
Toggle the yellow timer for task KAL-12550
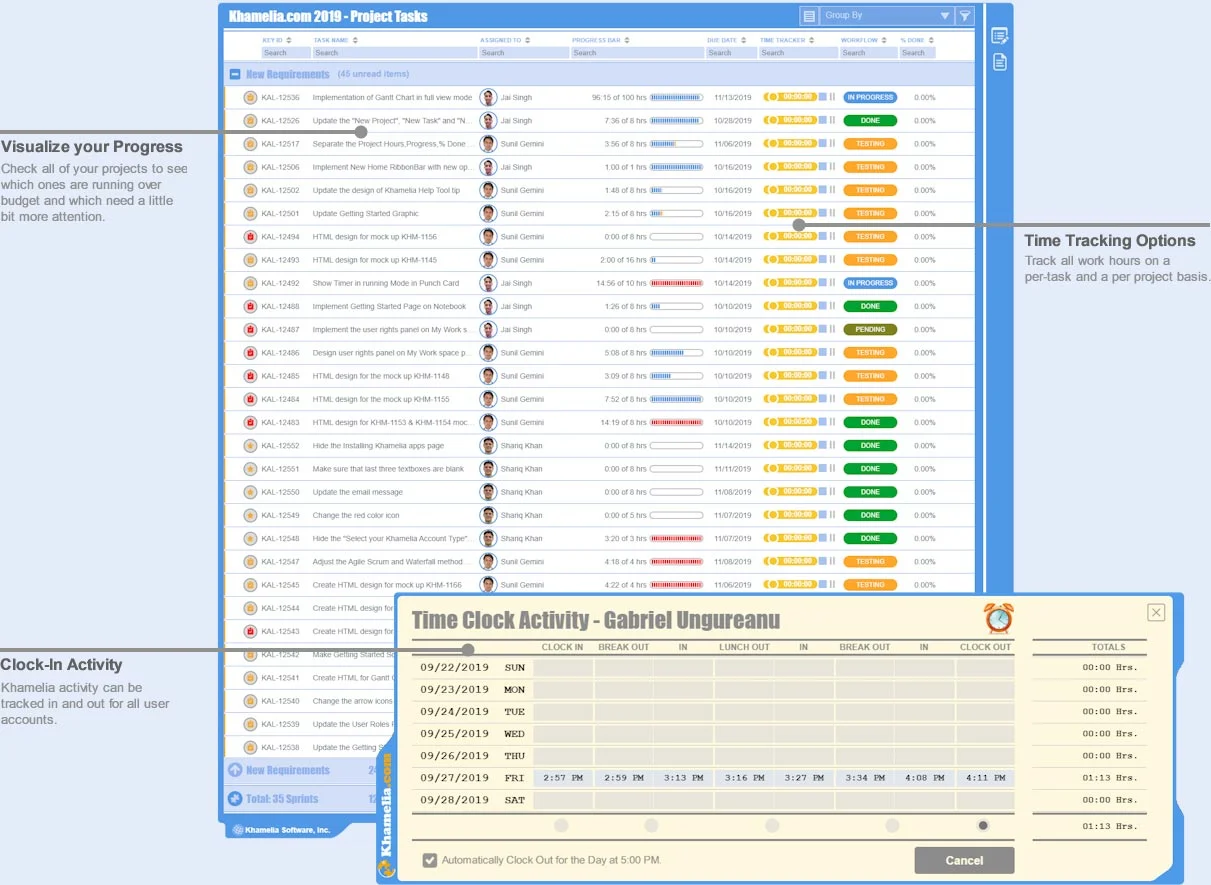coord(790,492)
